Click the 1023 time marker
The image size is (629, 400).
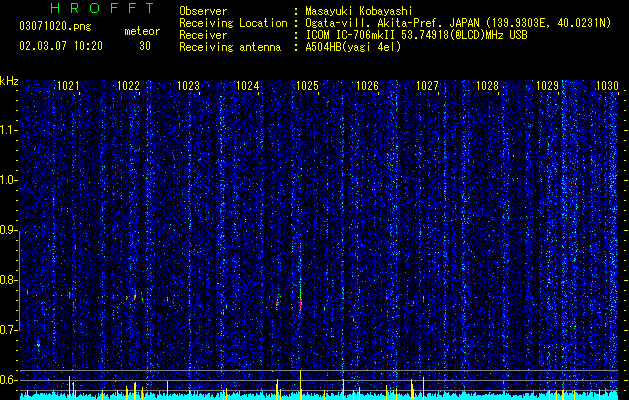click(x=188, y=86)
